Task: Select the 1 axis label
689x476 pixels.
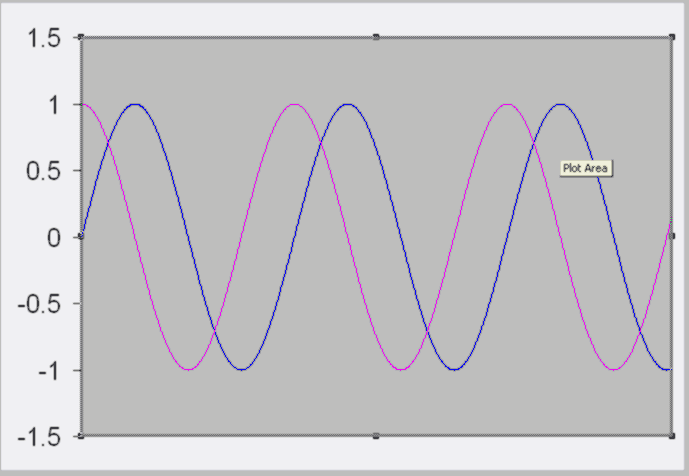Action: pyautogui.click(x=54, y=105)
